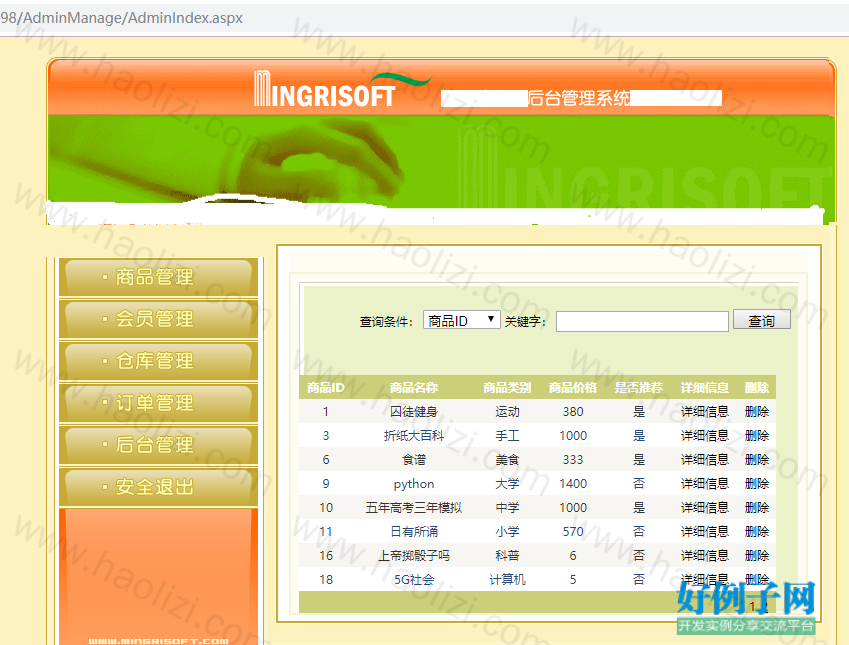Viewport: 849px width, 645px height.
Task: Delete the 日有所诵 product row
Action: (756, 531)
